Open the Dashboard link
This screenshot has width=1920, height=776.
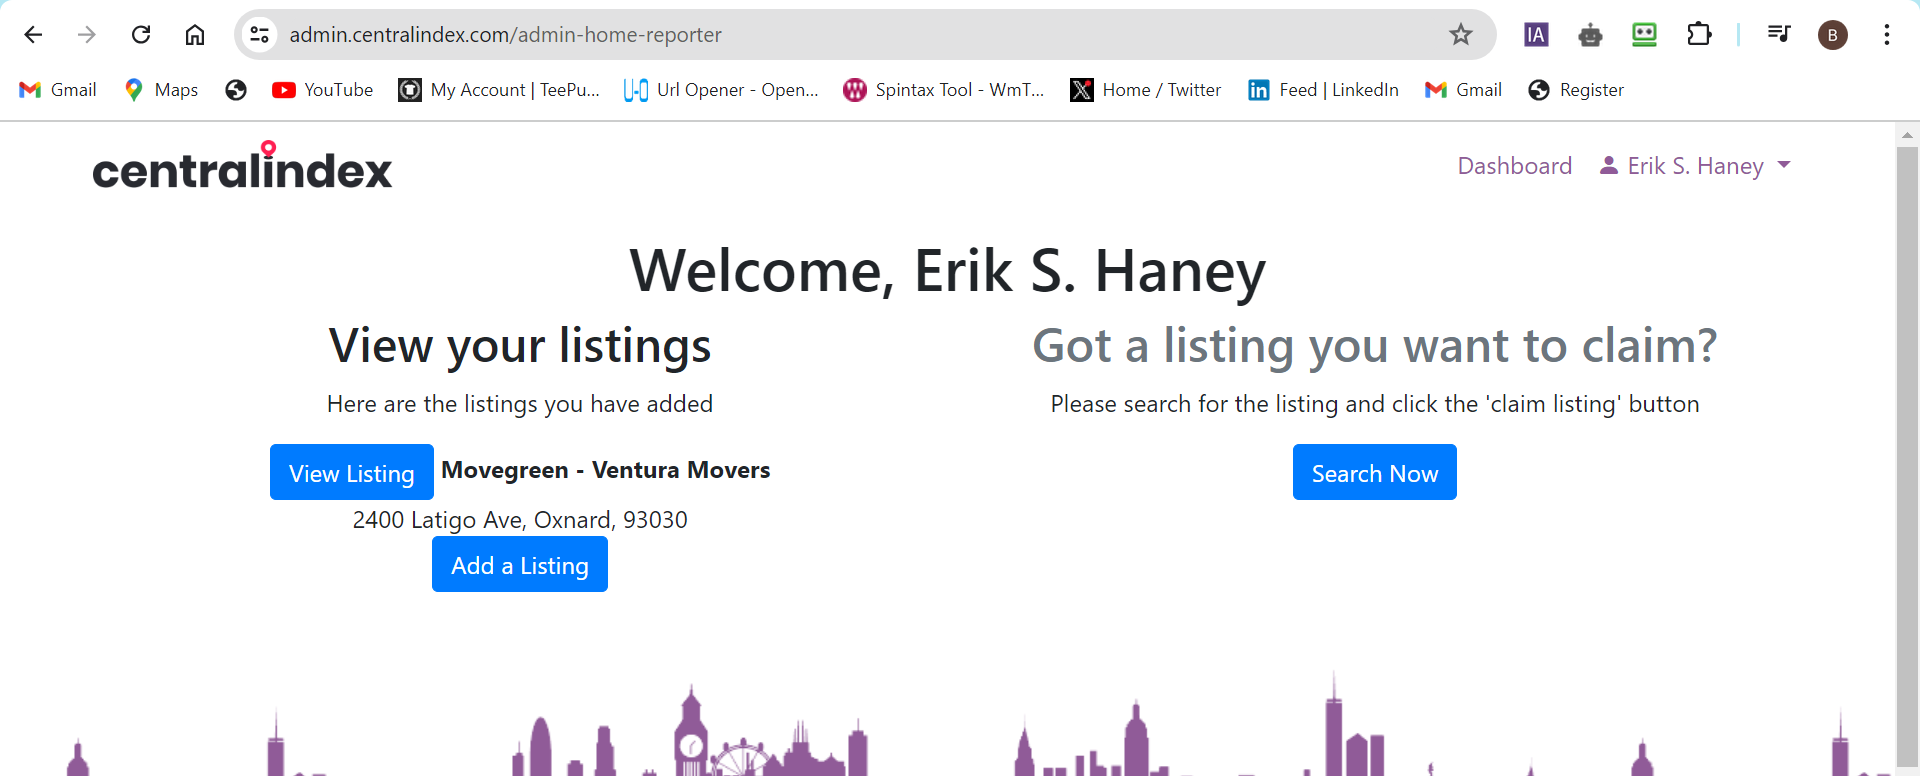click(1515, 166)
